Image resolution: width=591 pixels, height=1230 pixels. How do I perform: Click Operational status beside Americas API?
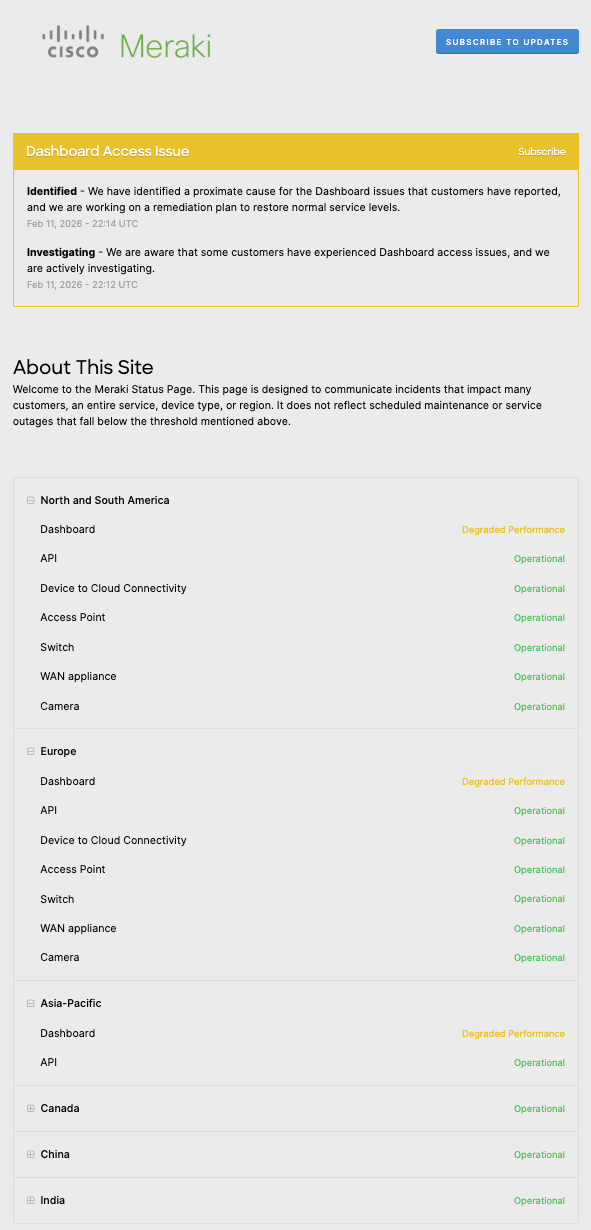click(x=539, y=558)
